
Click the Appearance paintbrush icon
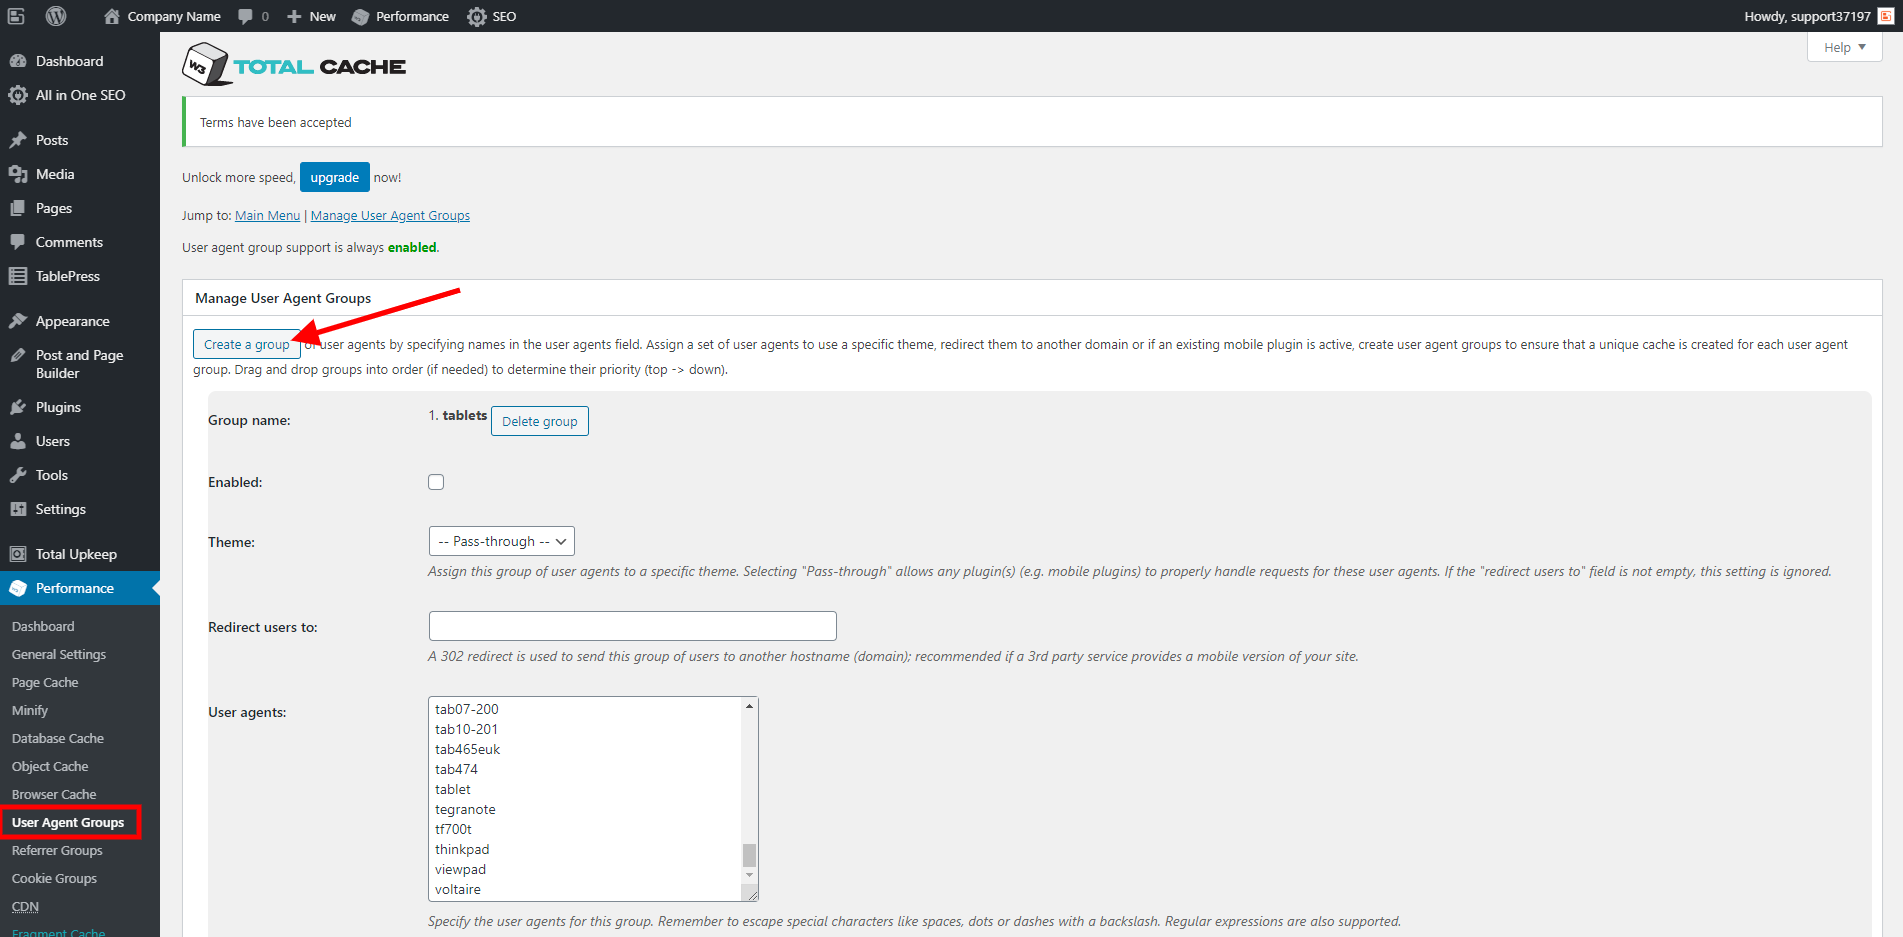click(x=18, y=321)
